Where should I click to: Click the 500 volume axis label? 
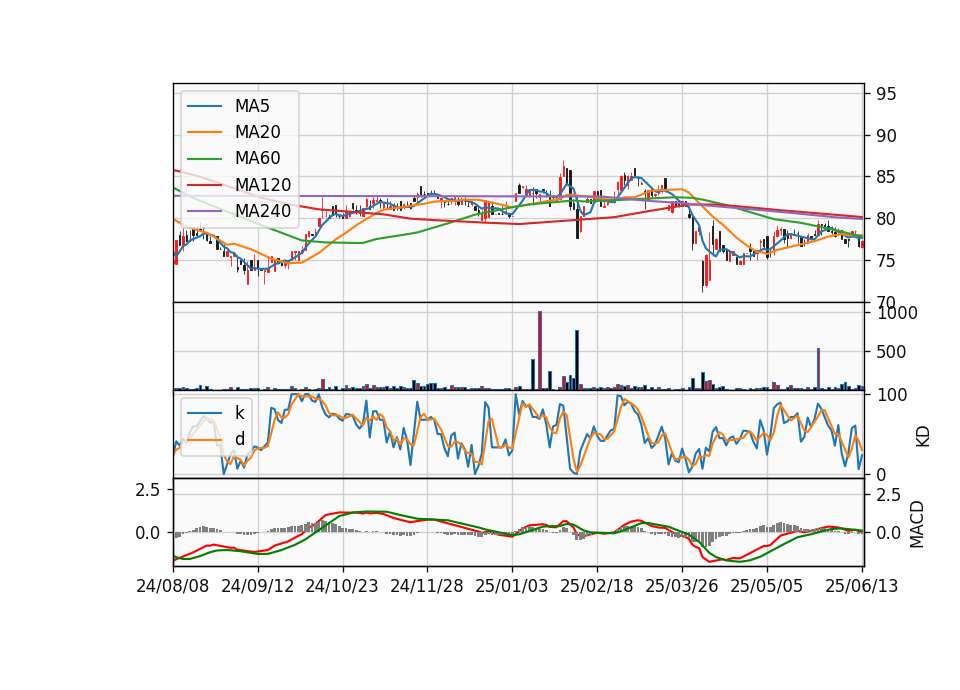[x=891, y=352]
